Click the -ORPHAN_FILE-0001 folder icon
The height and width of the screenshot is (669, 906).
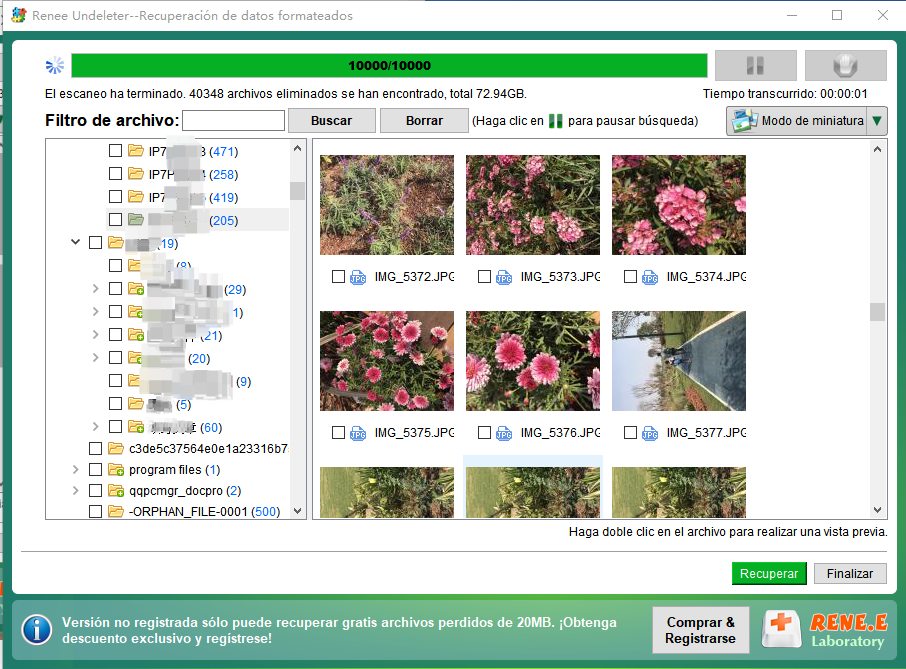[116, 512]
